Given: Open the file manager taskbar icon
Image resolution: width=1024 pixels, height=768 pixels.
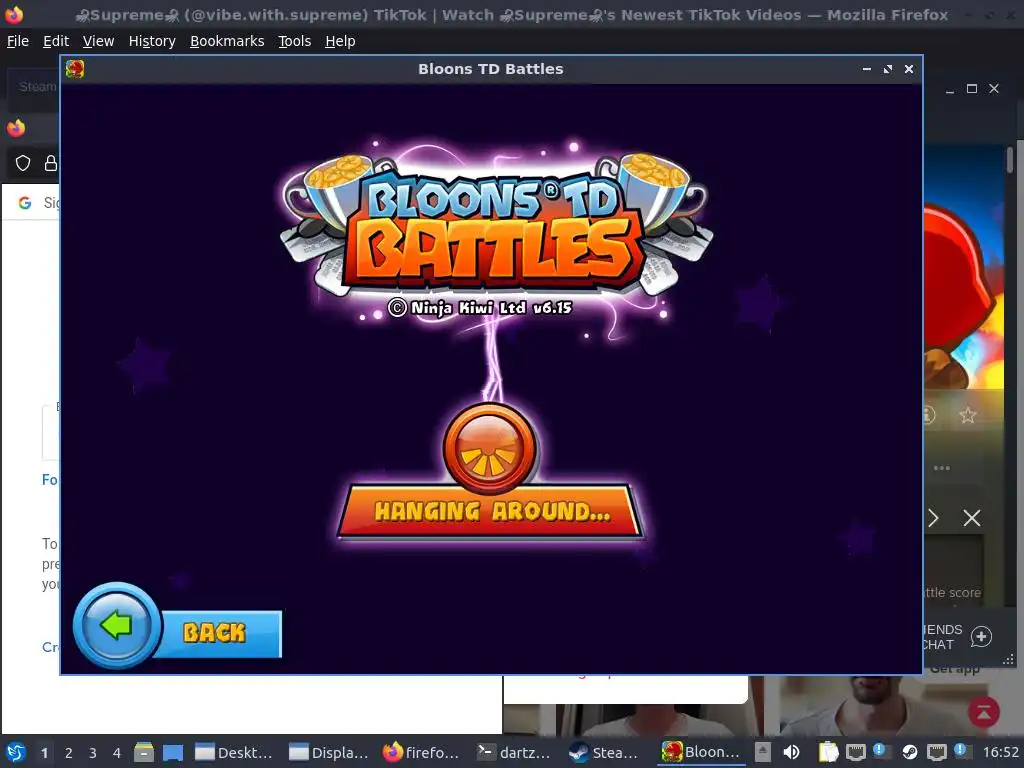Looking at the screenshot, I should click(x=144, y=752).
